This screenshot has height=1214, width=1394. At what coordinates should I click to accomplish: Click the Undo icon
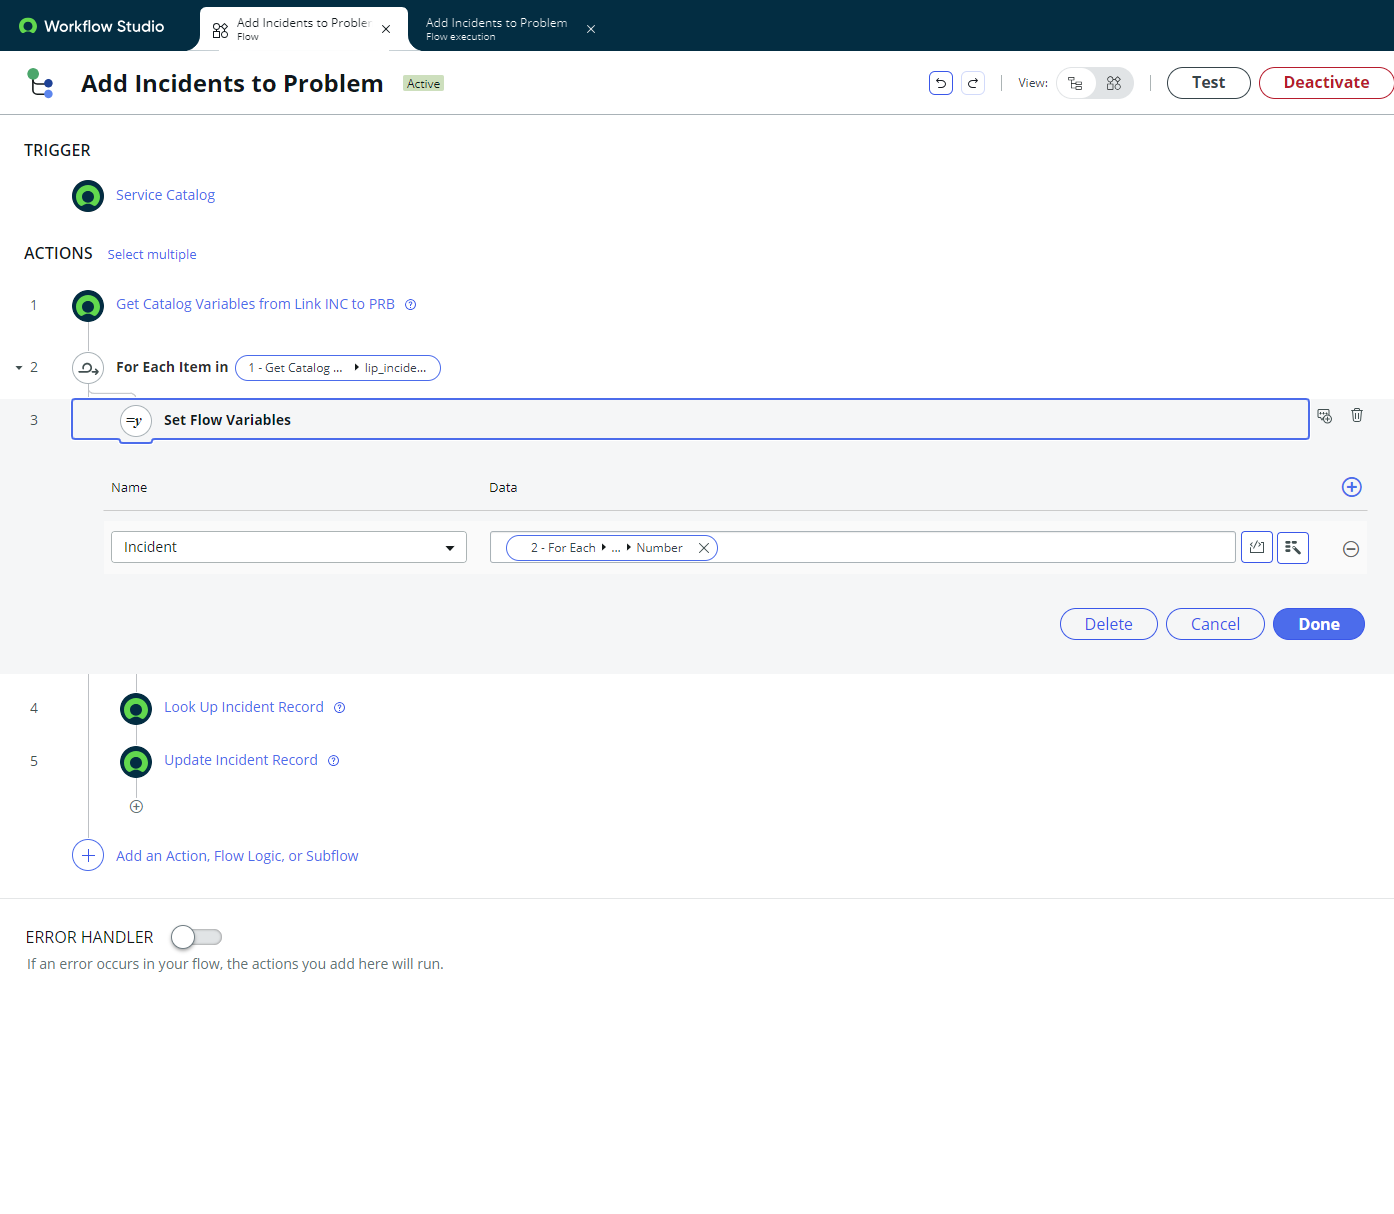click(x=940, y=83)
